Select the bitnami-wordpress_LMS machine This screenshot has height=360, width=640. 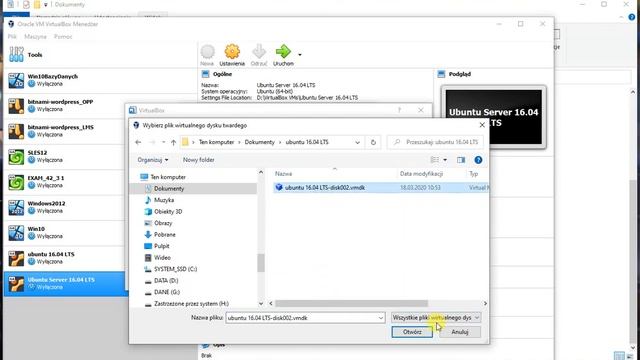pyautogui.click(x=65, y=131)
